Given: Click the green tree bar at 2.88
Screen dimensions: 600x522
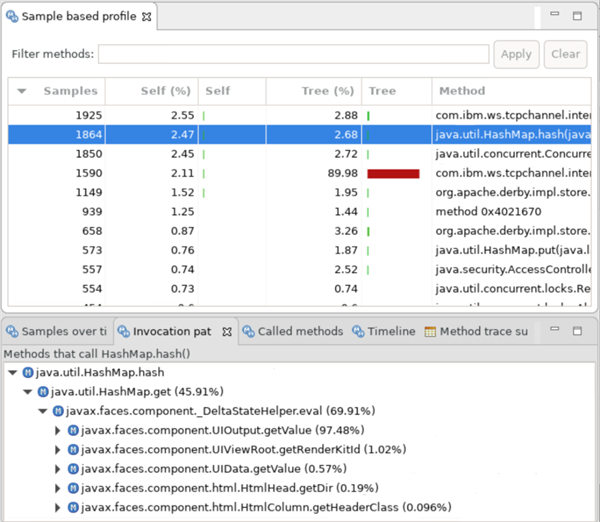Looking at the screenshot, I should [368, 116].
